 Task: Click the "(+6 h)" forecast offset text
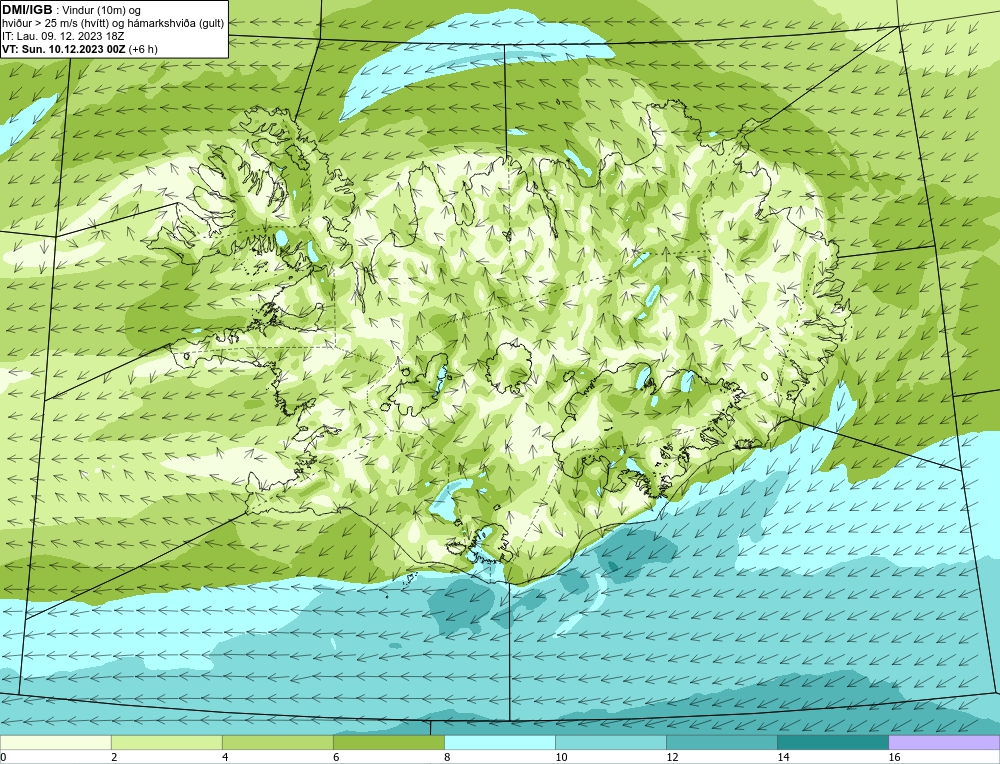click(x=143, y=49)
